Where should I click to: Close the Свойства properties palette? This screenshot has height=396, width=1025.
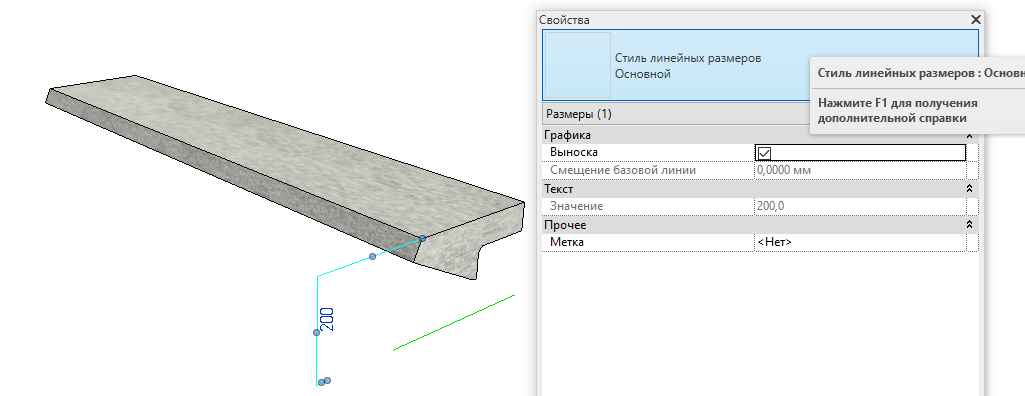pyautogui.click(x=976, y=20)
